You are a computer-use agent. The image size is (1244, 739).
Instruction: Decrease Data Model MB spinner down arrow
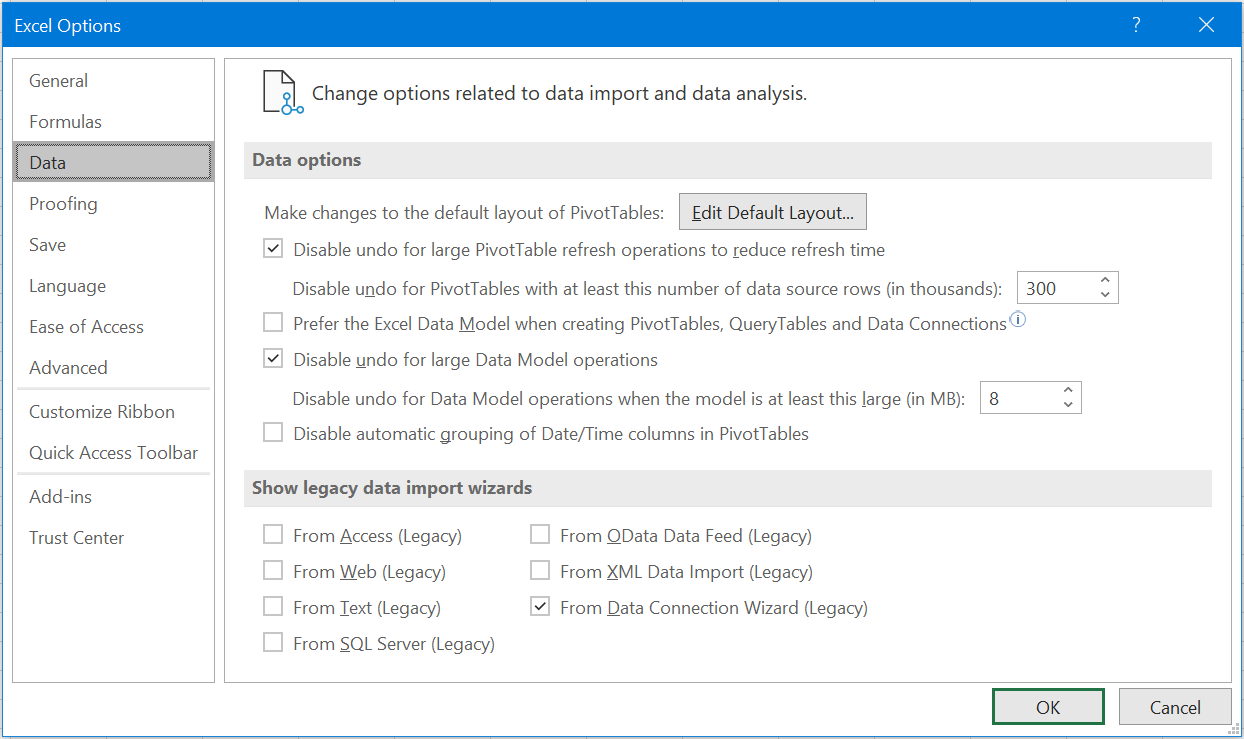[x=1068, y=405]
